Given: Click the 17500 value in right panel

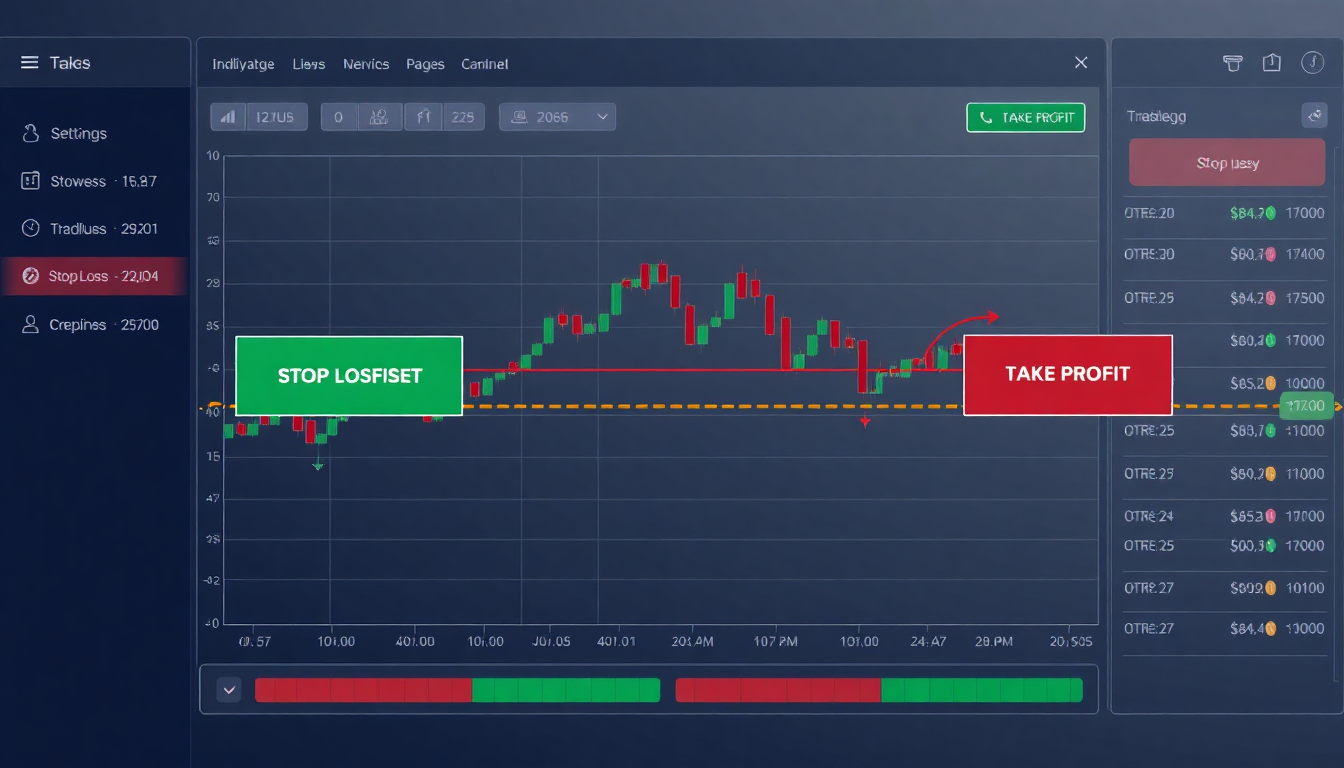Looking at the screenshot, I should coord(1305,298).
